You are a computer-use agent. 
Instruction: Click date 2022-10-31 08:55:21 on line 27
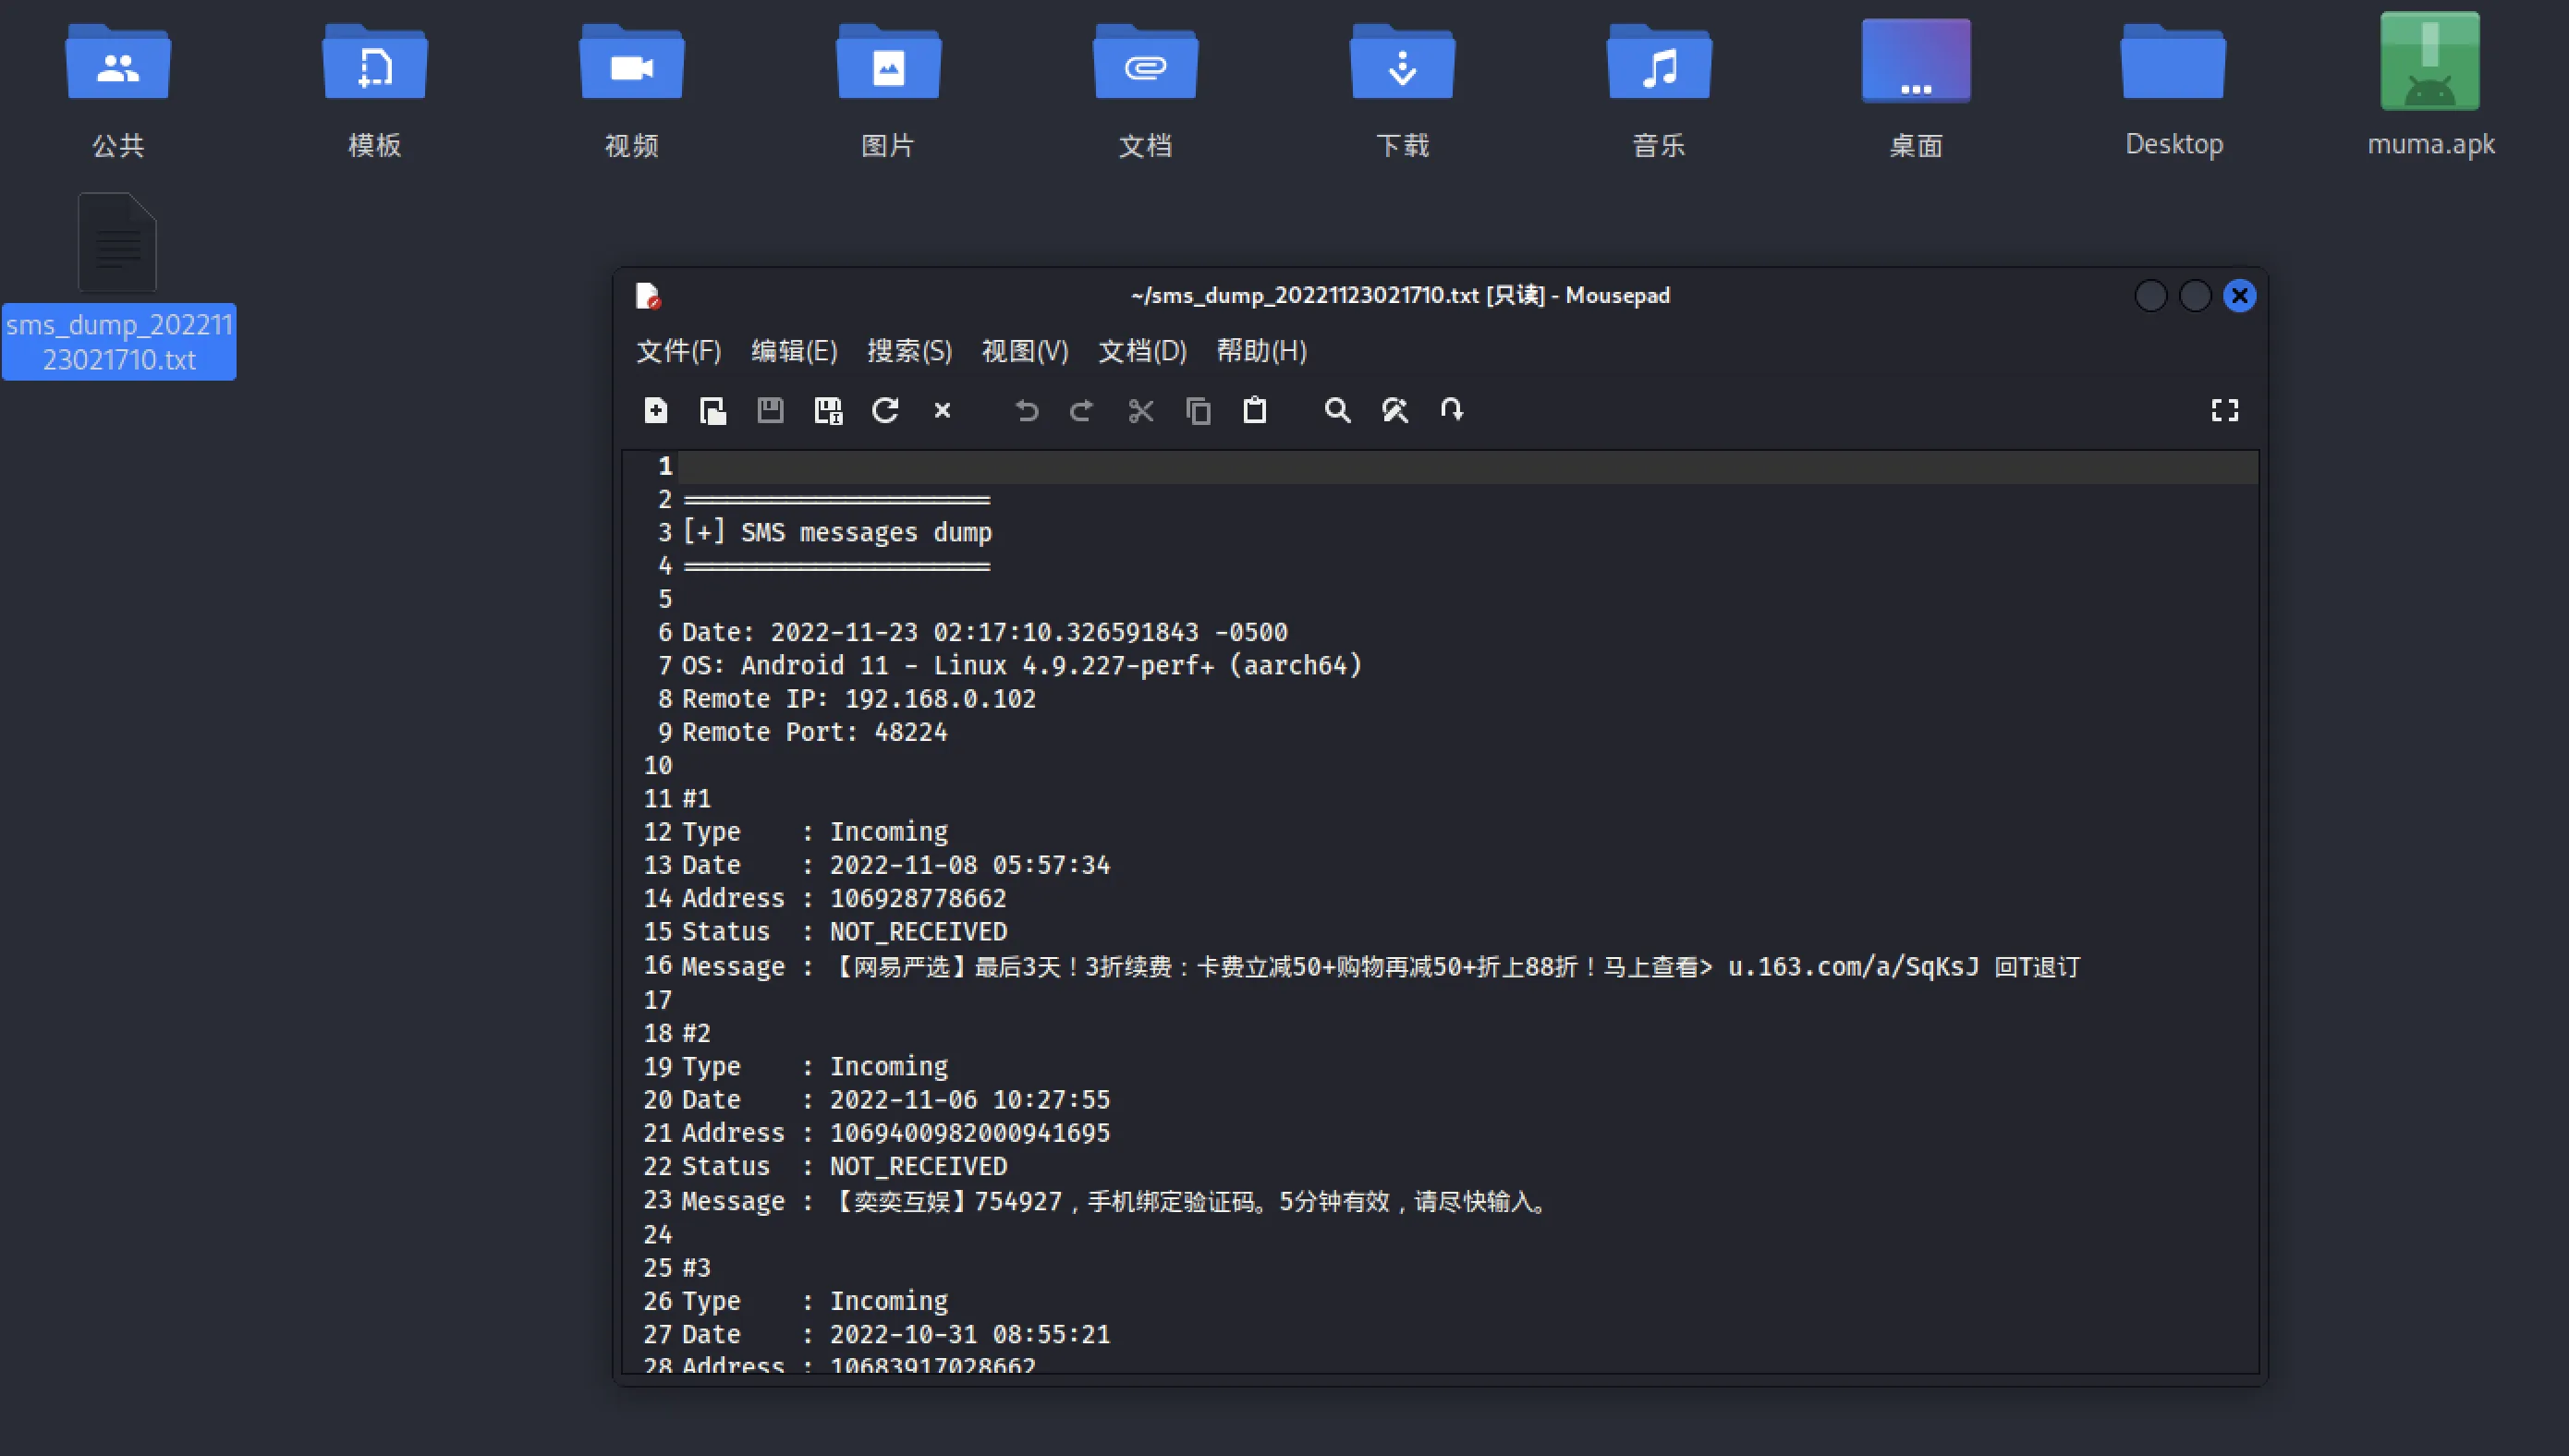(x=970, y=1335)
